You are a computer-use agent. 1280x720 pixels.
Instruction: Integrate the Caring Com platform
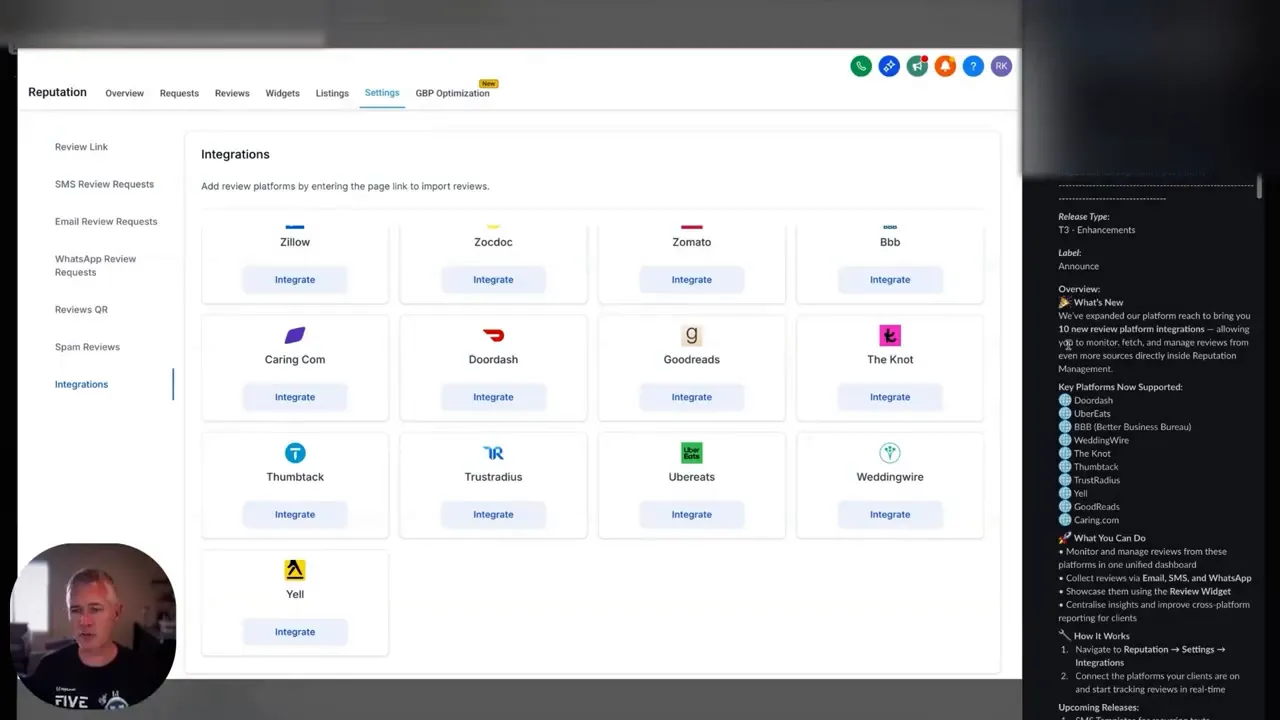coord(295,397)
